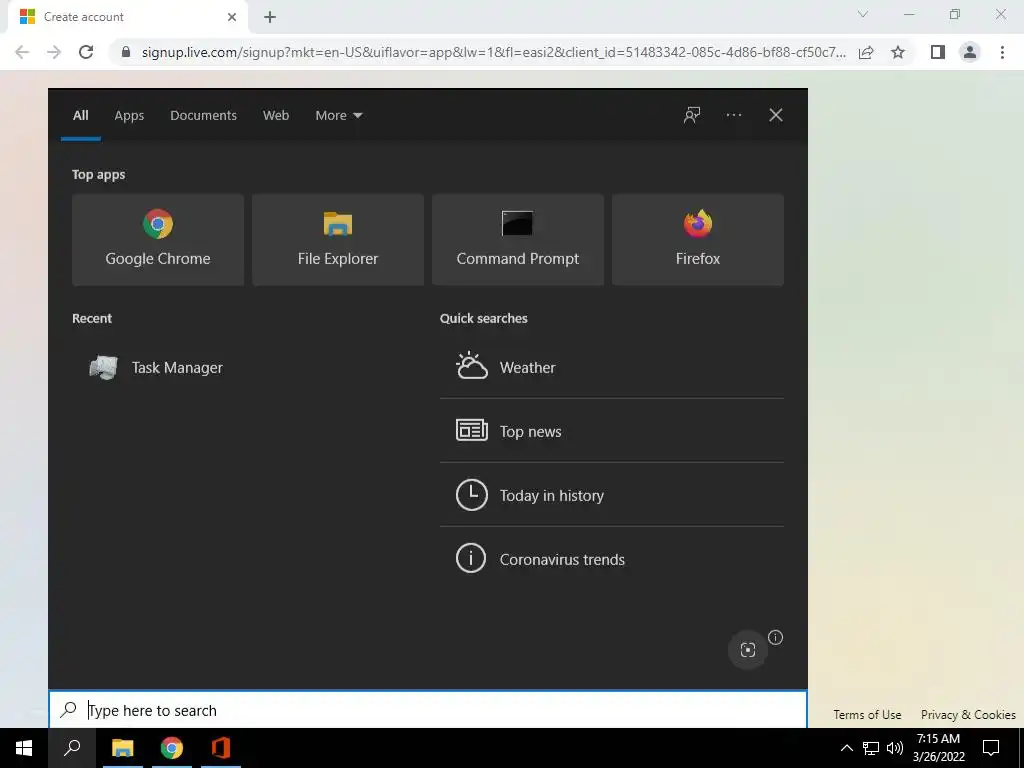Select the All search tab

(81, 116)
